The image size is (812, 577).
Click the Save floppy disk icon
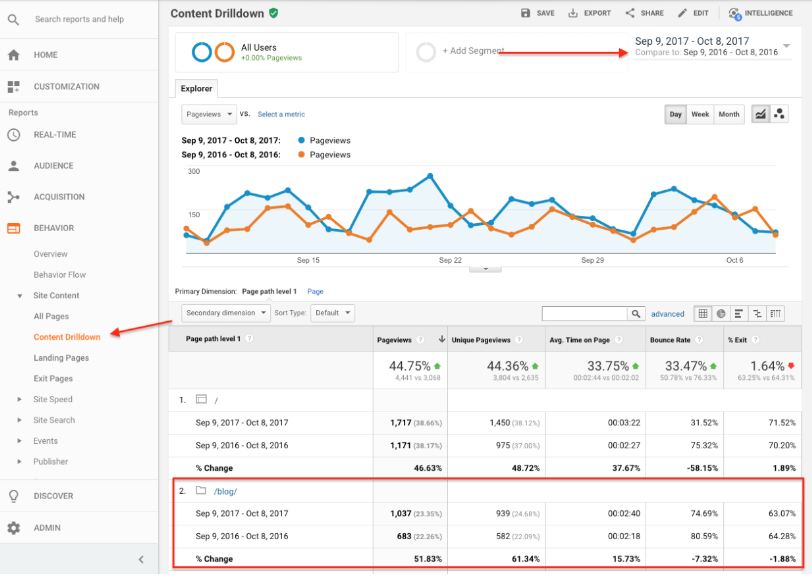point(526,13)
